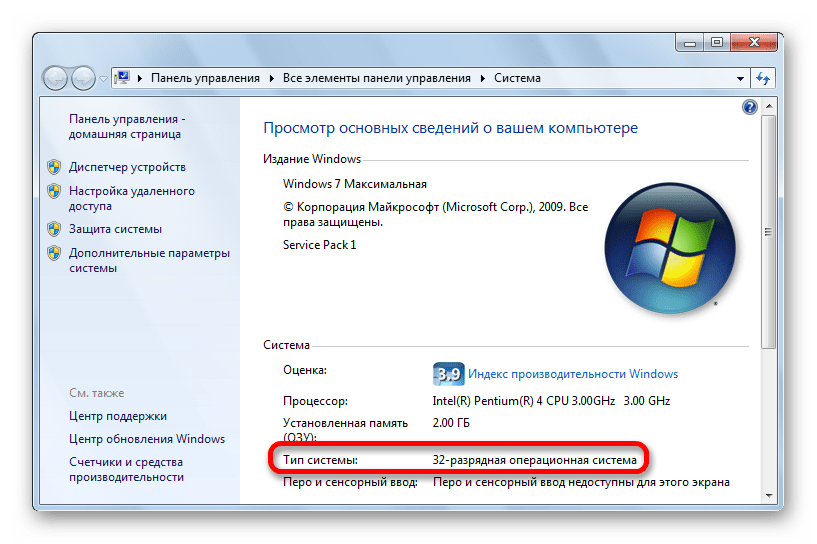Go to Панель управления in the breadcrumb

coord(204,78)
